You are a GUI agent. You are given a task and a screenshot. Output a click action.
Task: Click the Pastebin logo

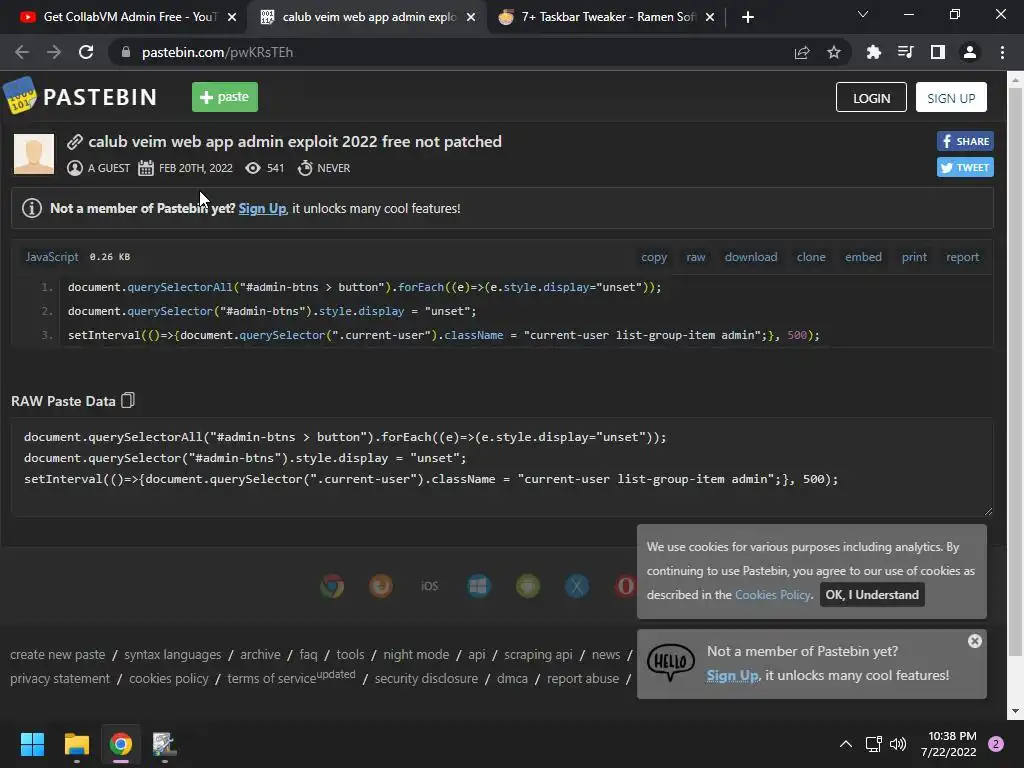tap(81, 97)
